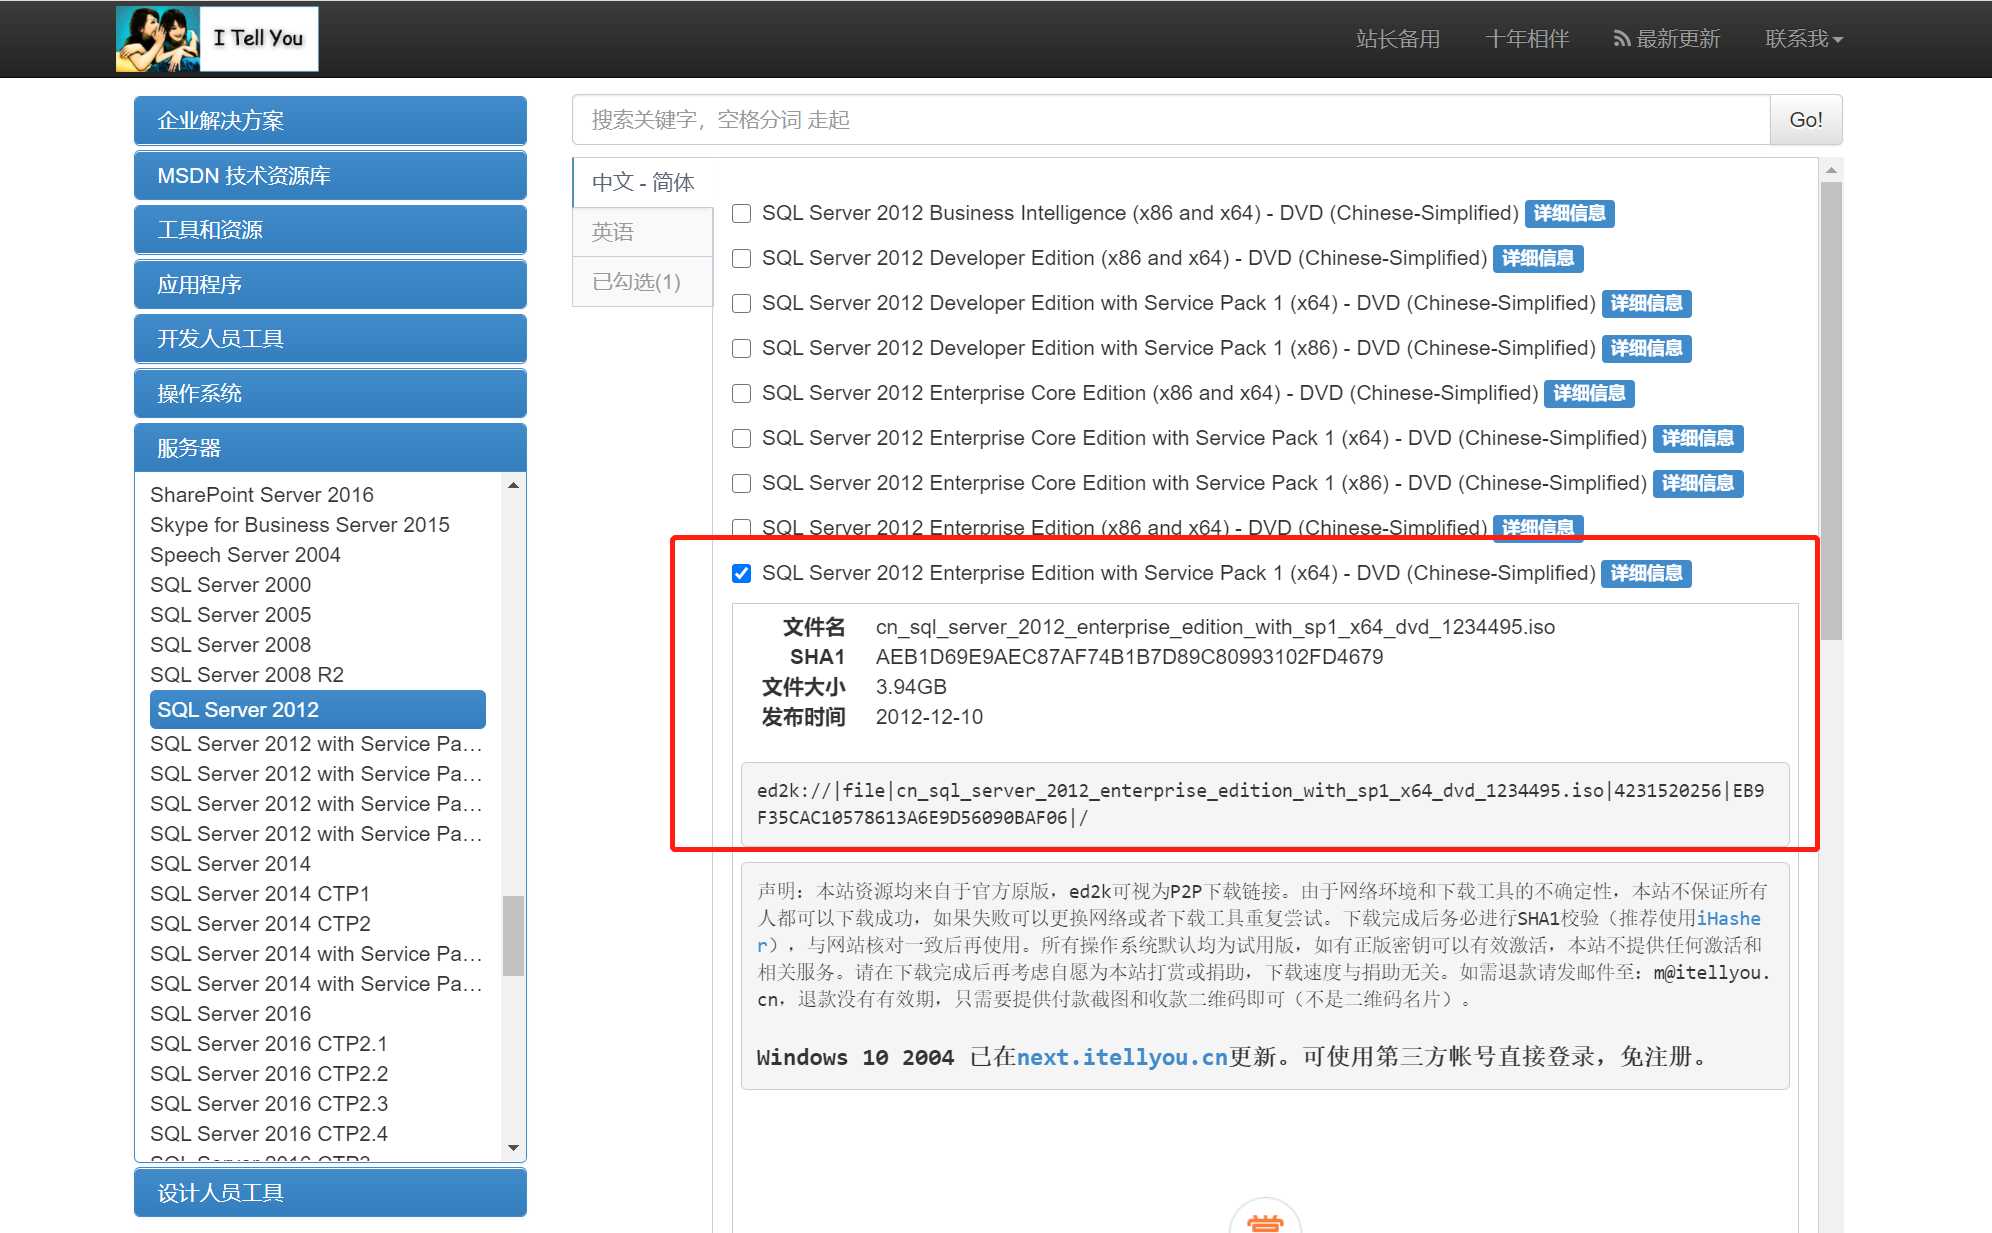Open the 站长备用 nav link
This screenshot has height=1233, width=1992.
tap(1398, 39)
